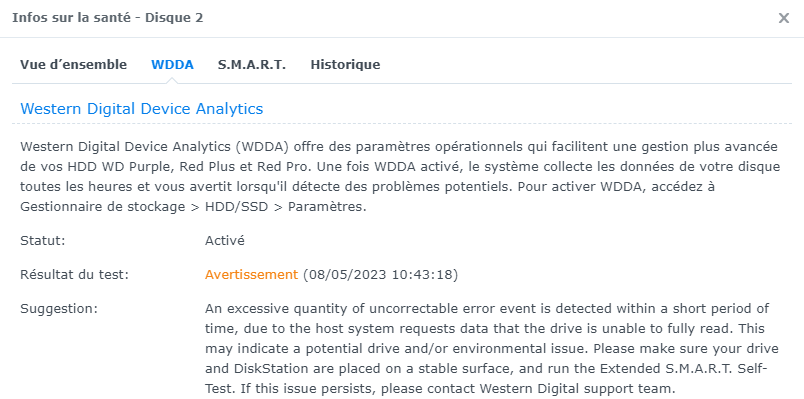Viewport: 804px width, 399px height.
Task: Click the orange Avertissement test result
Action: pos(251,275)
